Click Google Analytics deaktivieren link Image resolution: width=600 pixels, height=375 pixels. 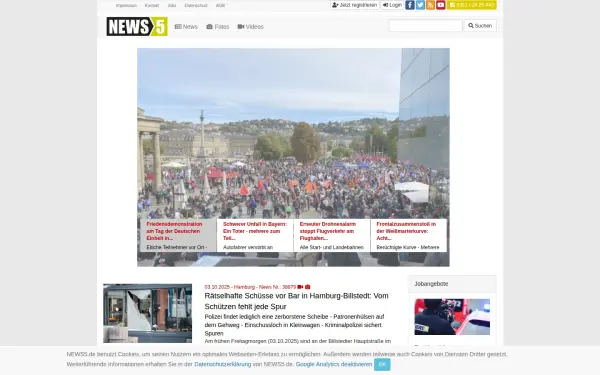tap(334, 364)
